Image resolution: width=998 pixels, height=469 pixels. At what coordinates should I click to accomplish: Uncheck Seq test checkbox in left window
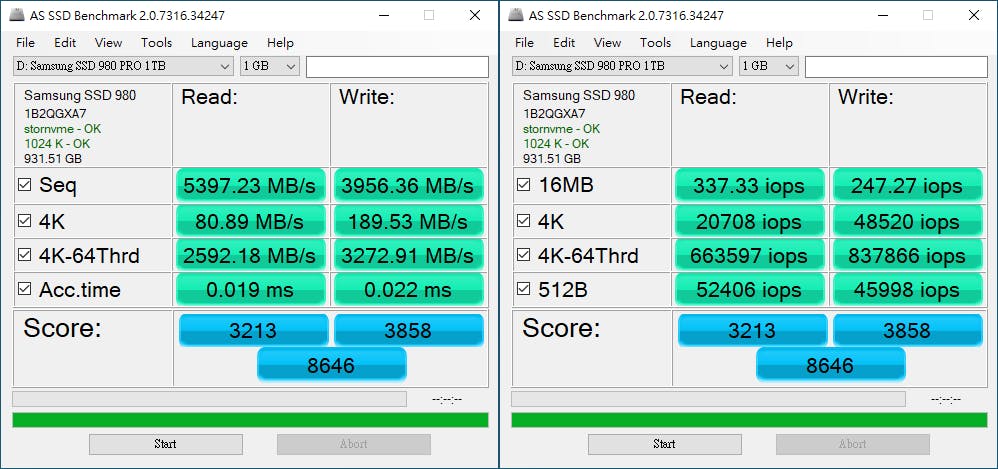tap(24, 185)
